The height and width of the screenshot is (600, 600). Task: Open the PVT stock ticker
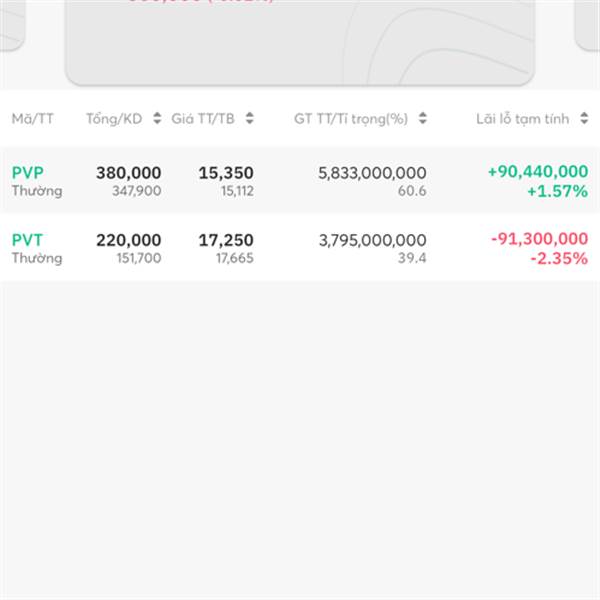(x=28, y=240)
